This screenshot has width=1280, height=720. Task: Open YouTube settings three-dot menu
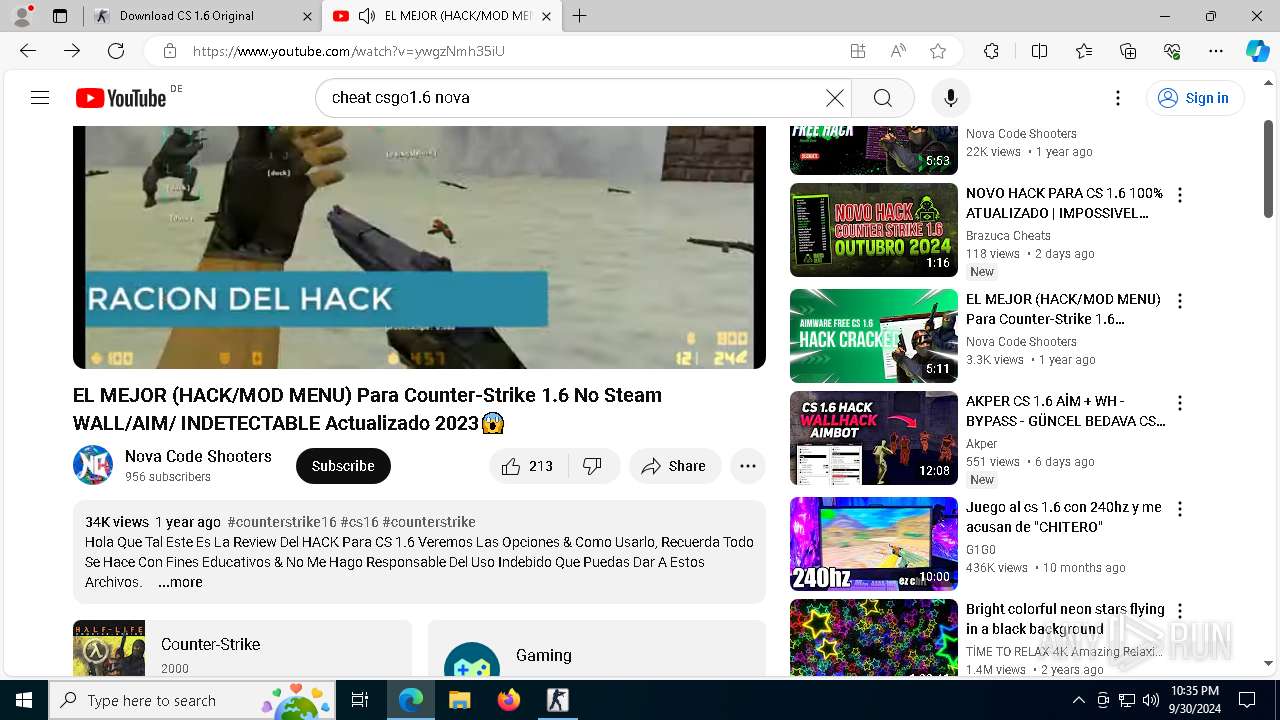(x=1118, y=98)
